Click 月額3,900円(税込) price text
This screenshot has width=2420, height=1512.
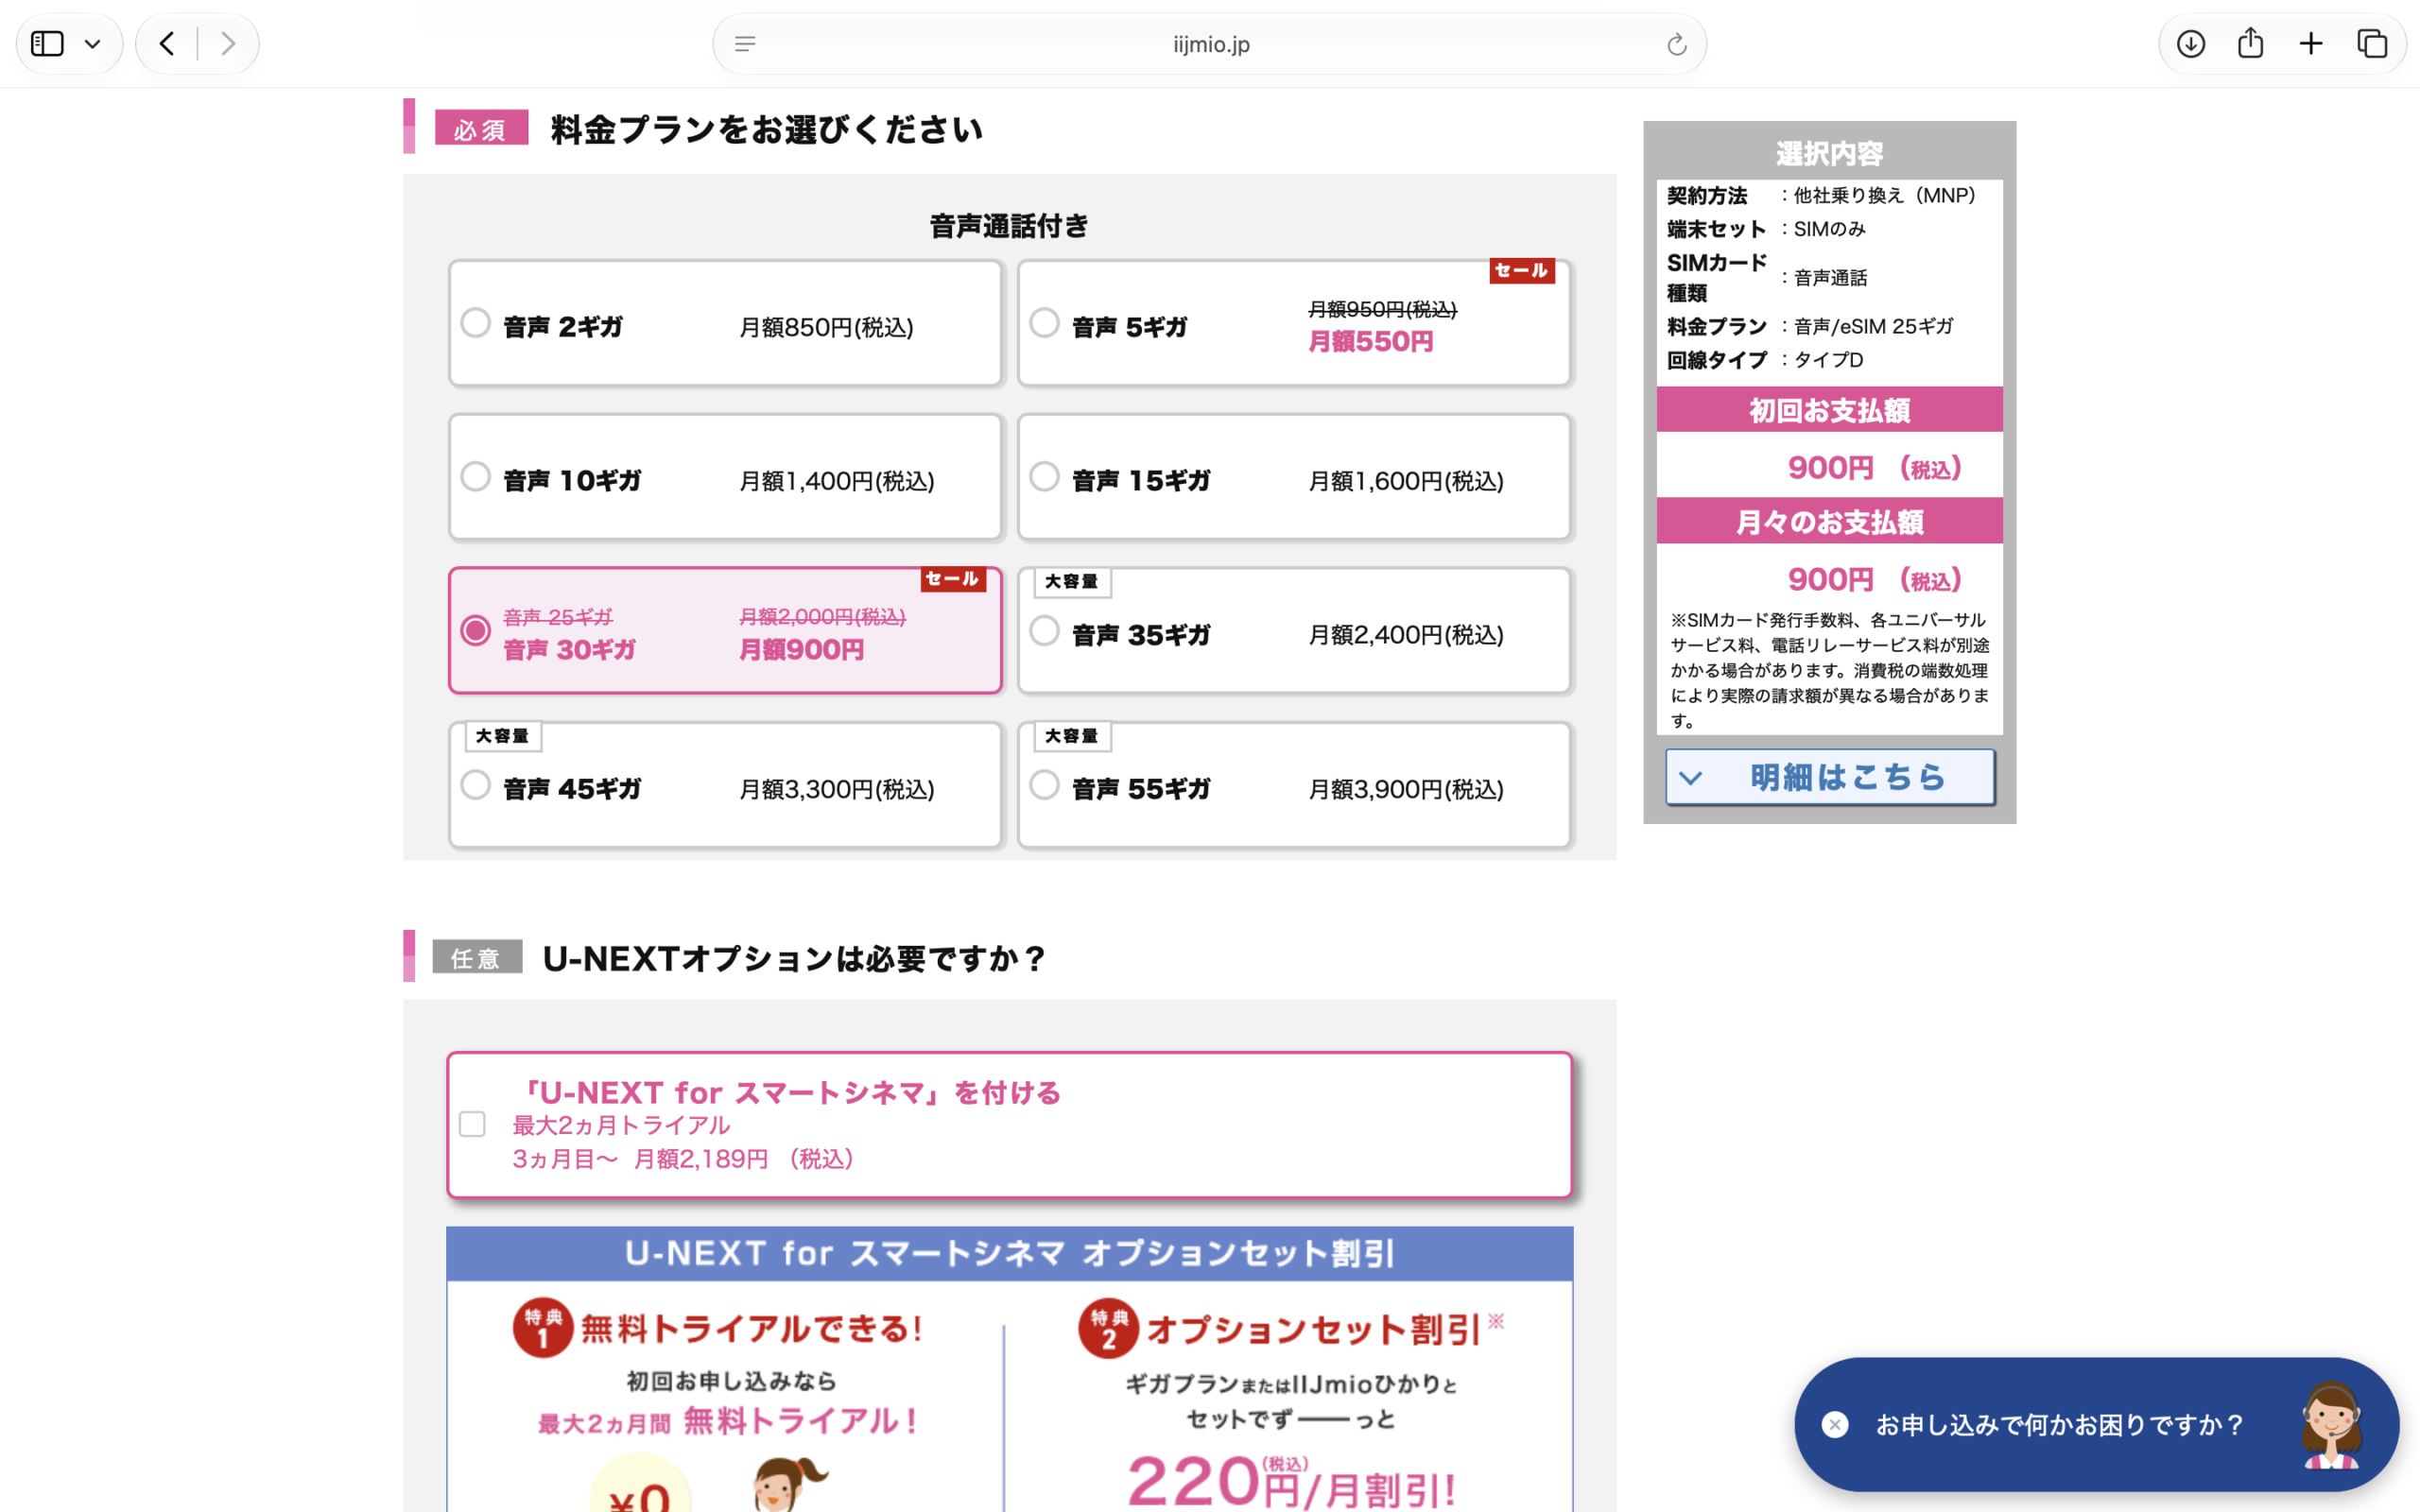pyautogui.click(x=1406, y=789)
